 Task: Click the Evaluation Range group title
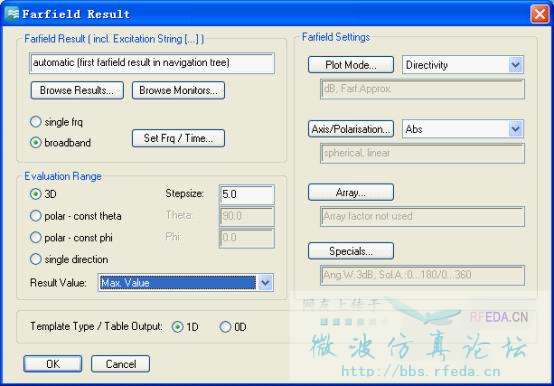(x=63, y=176)
